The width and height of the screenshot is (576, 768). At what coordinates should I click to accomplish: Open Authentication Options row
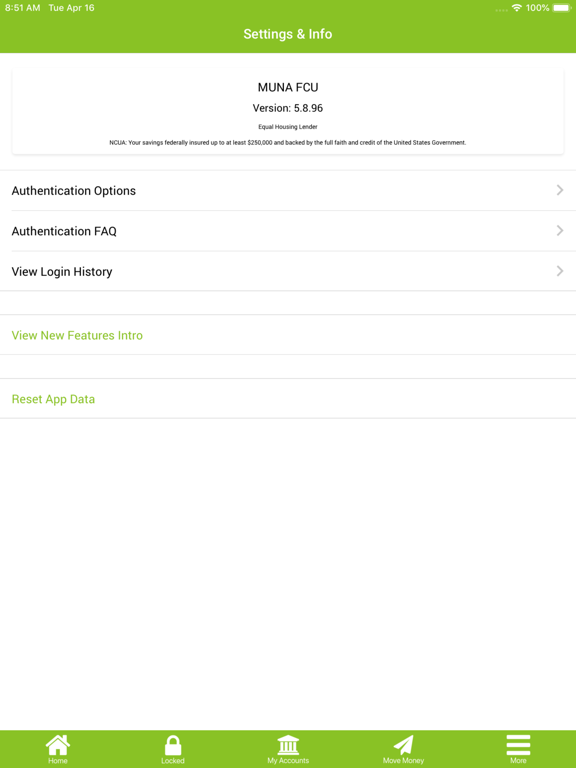(x=288, y=191)
